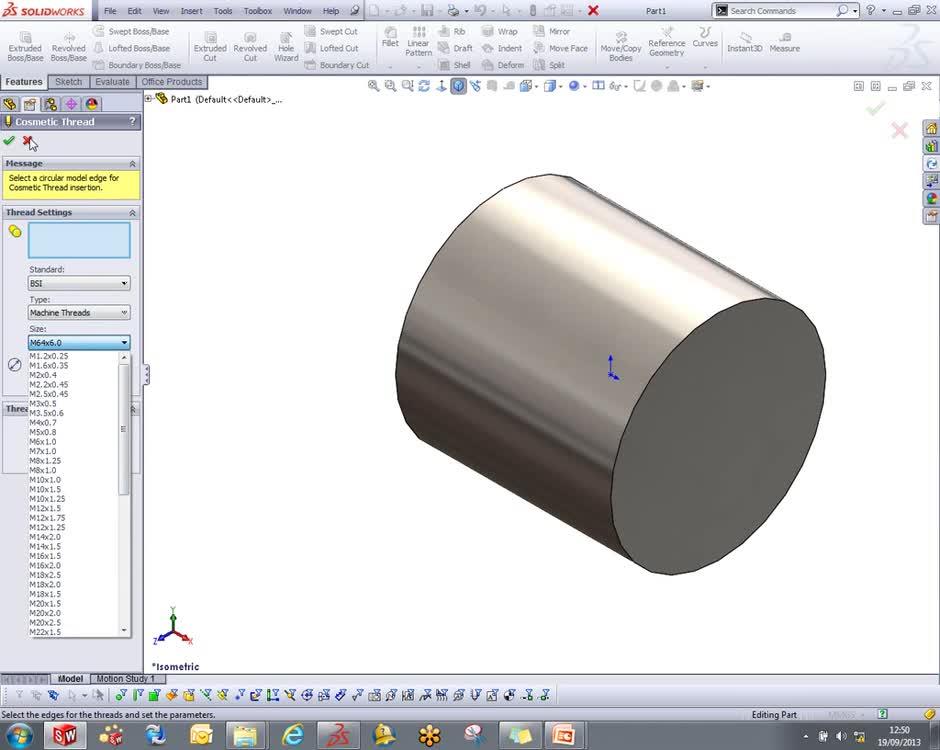
Task: Choose M16x2.0 thread size
Action: pos(46,565)
